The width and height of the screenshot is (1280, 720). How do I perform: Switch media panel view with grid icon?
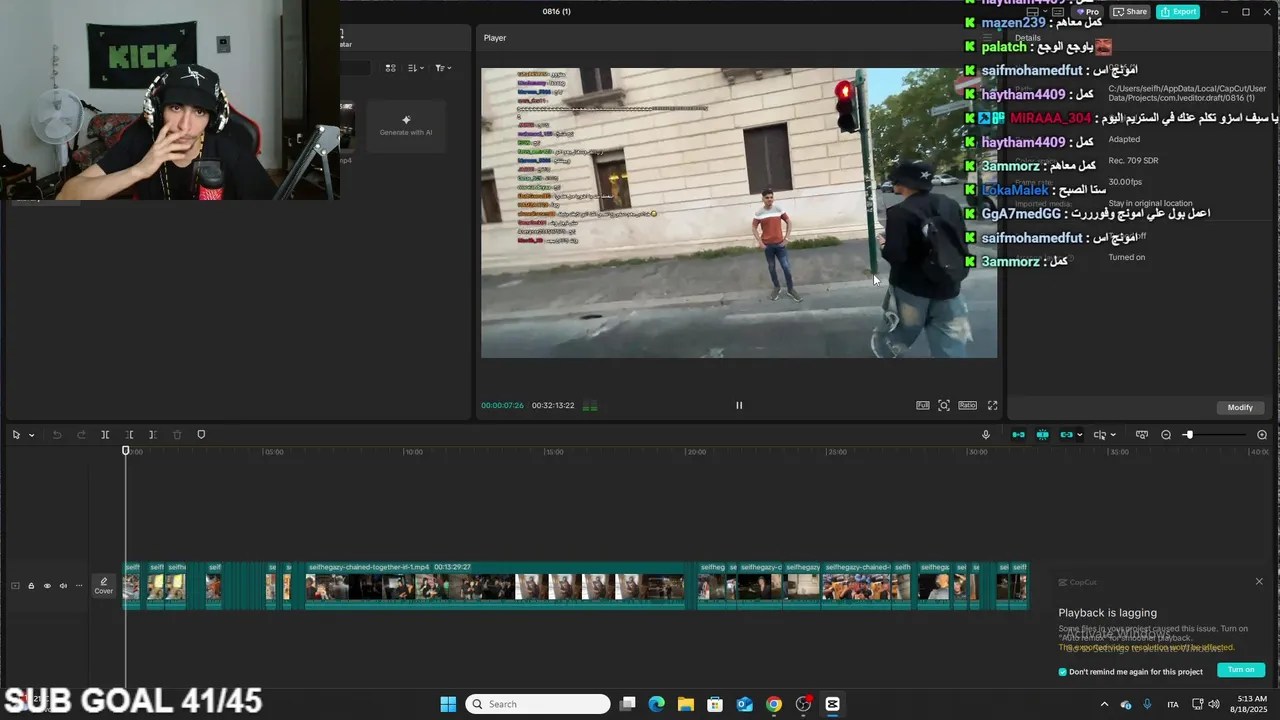[x=390, y=68]
